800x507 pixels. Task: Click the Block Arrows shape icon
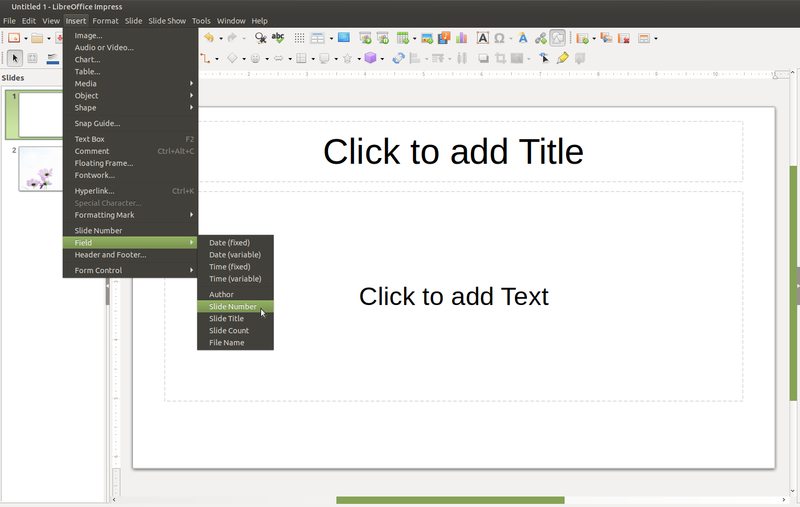pyautogui.click(x=279, y=59)
